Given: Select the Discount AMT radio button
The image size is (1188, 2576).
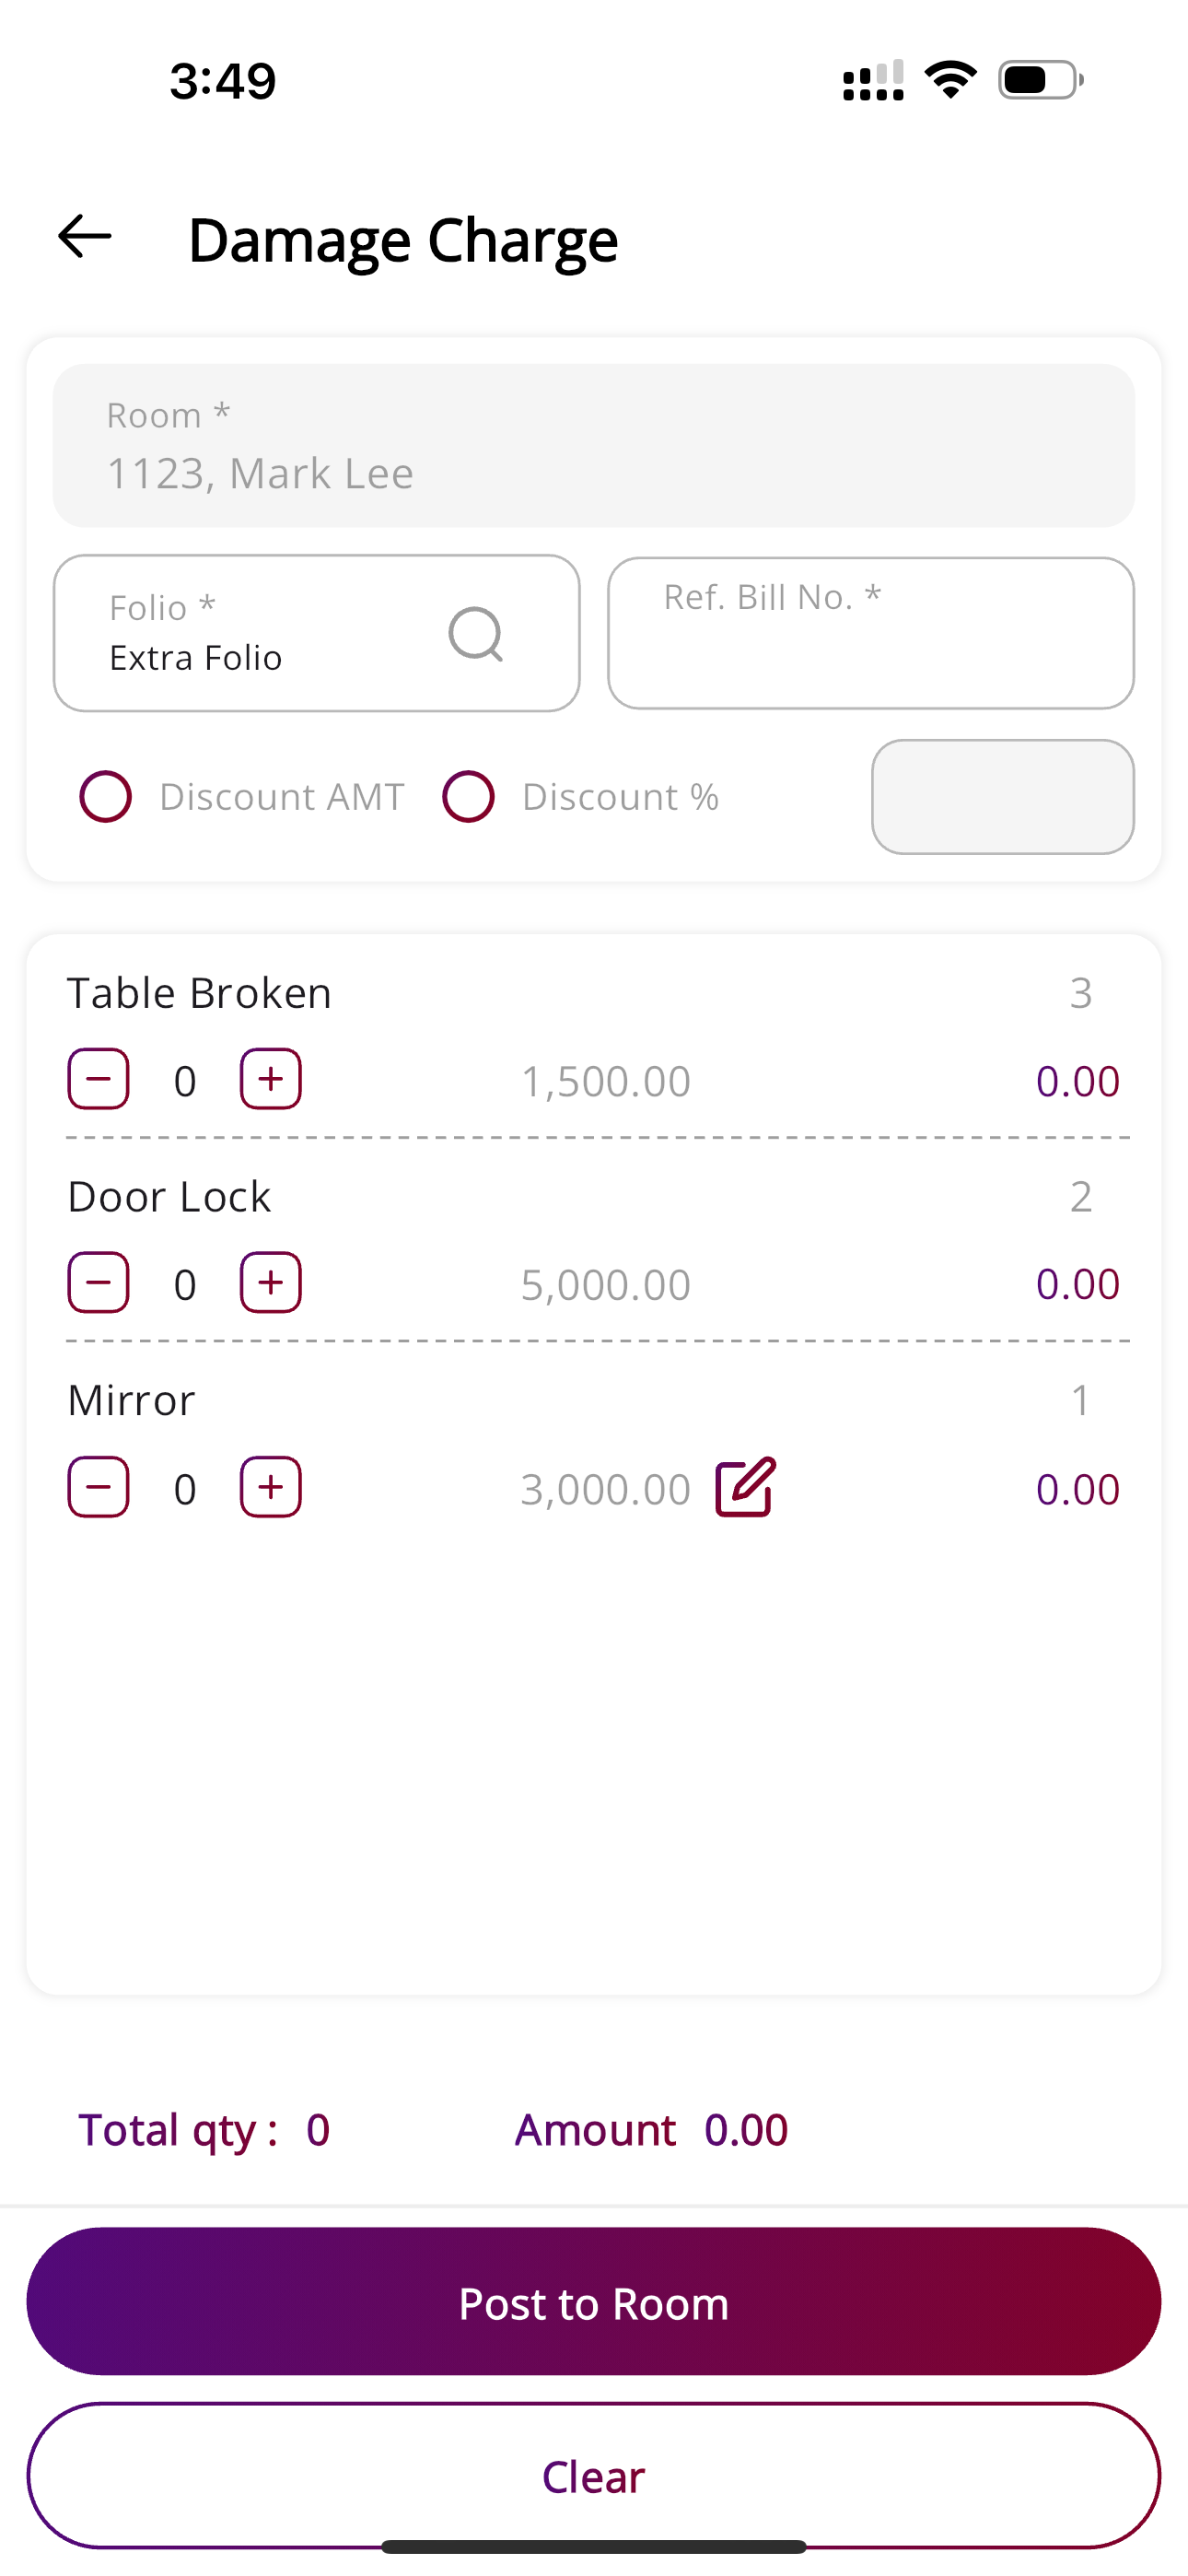Looking at the screenshot, I should coord(106,797).
